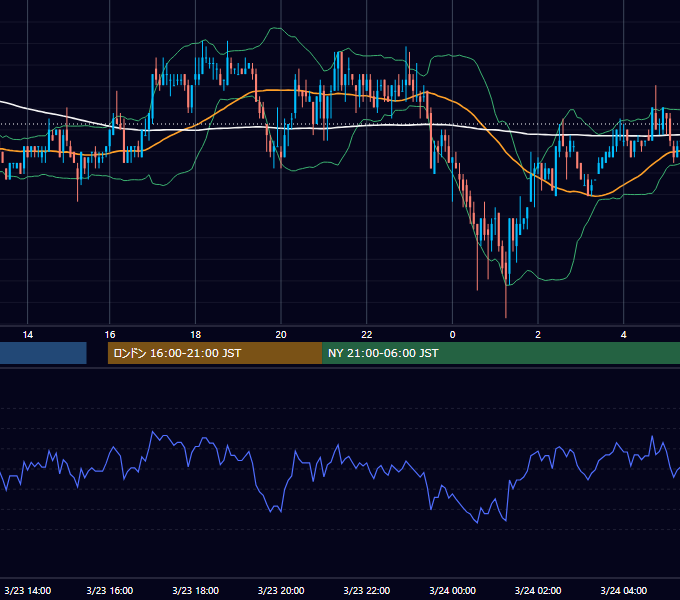Click the 18 hour axis label
The width and height of the screenshot is (680, 600).
point(196,335)
